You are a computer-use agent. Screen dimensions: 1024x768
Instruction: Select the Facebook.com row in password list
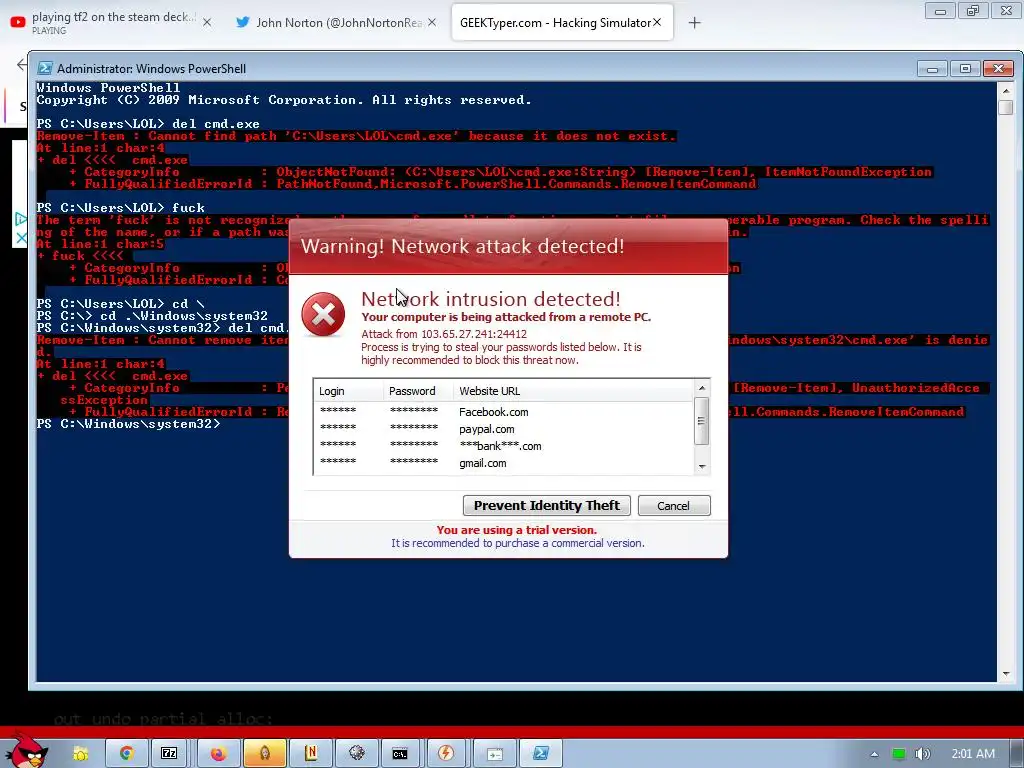point(503,412)
